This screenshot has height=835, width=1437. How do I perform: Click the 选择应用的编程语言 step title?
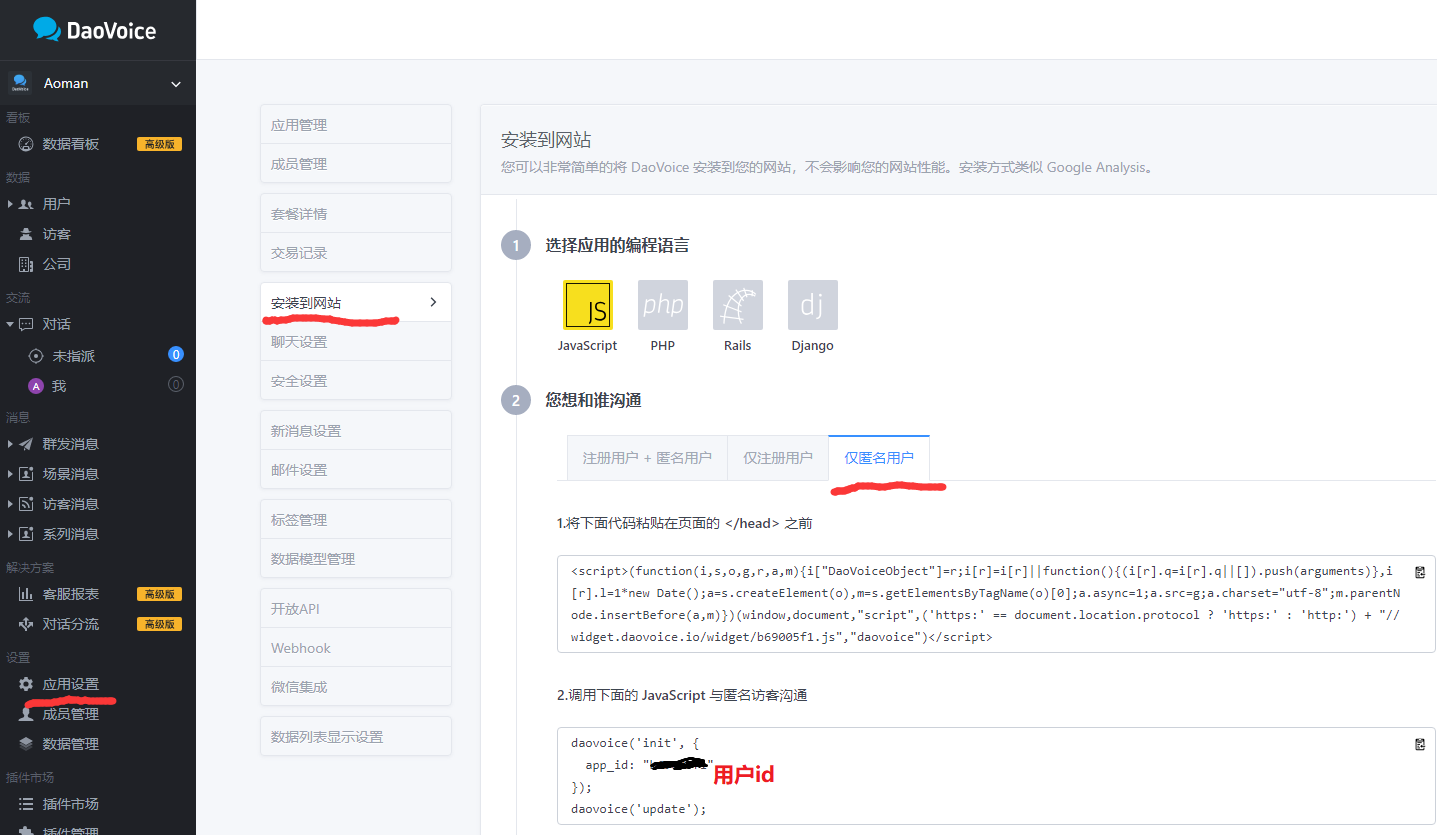(x=617, y=245)
